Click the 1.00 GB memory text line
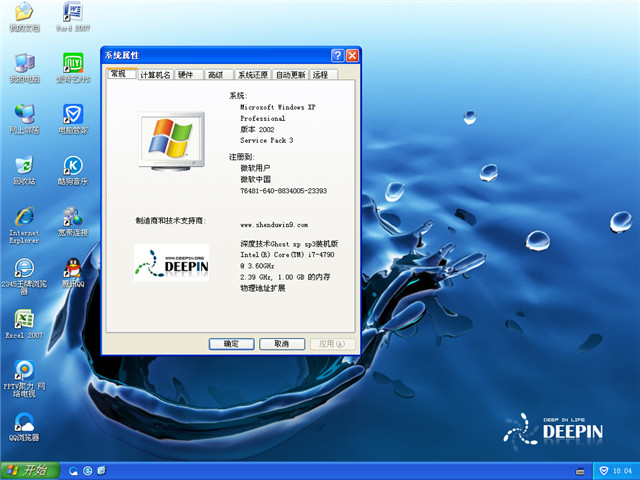Viewport: 640px width, 480px height. click(285, 277)
